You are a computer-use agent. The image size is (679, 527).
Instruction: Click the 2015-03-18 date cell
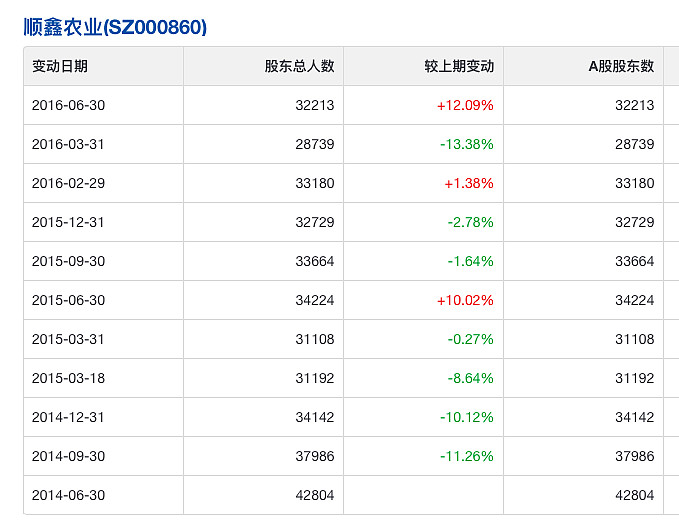[68, 378]
